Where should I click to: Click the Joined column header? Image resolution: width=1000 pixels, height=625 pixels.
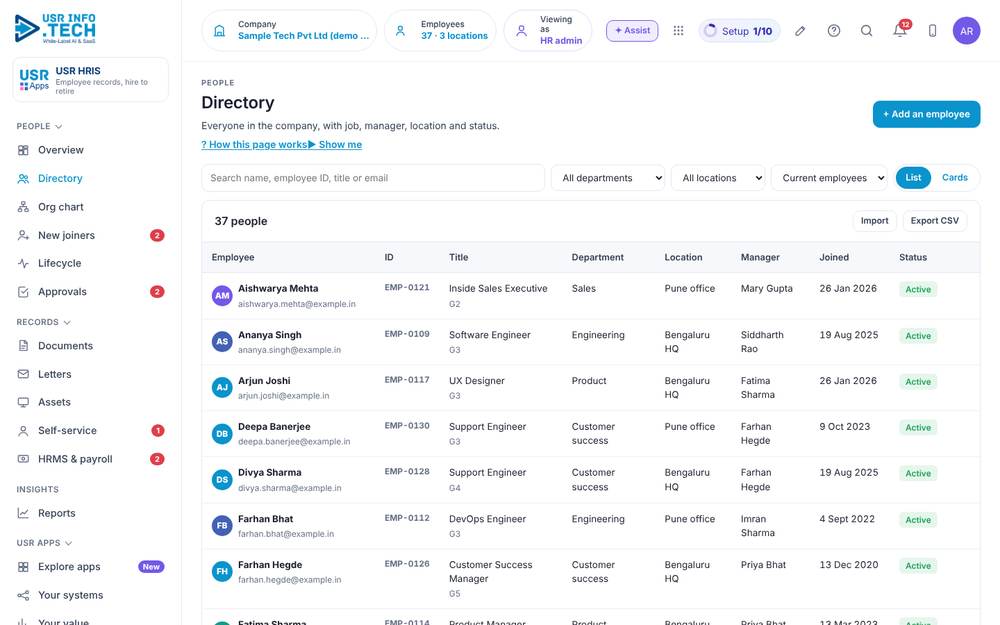pyautogui.click(x=834, y=258)
